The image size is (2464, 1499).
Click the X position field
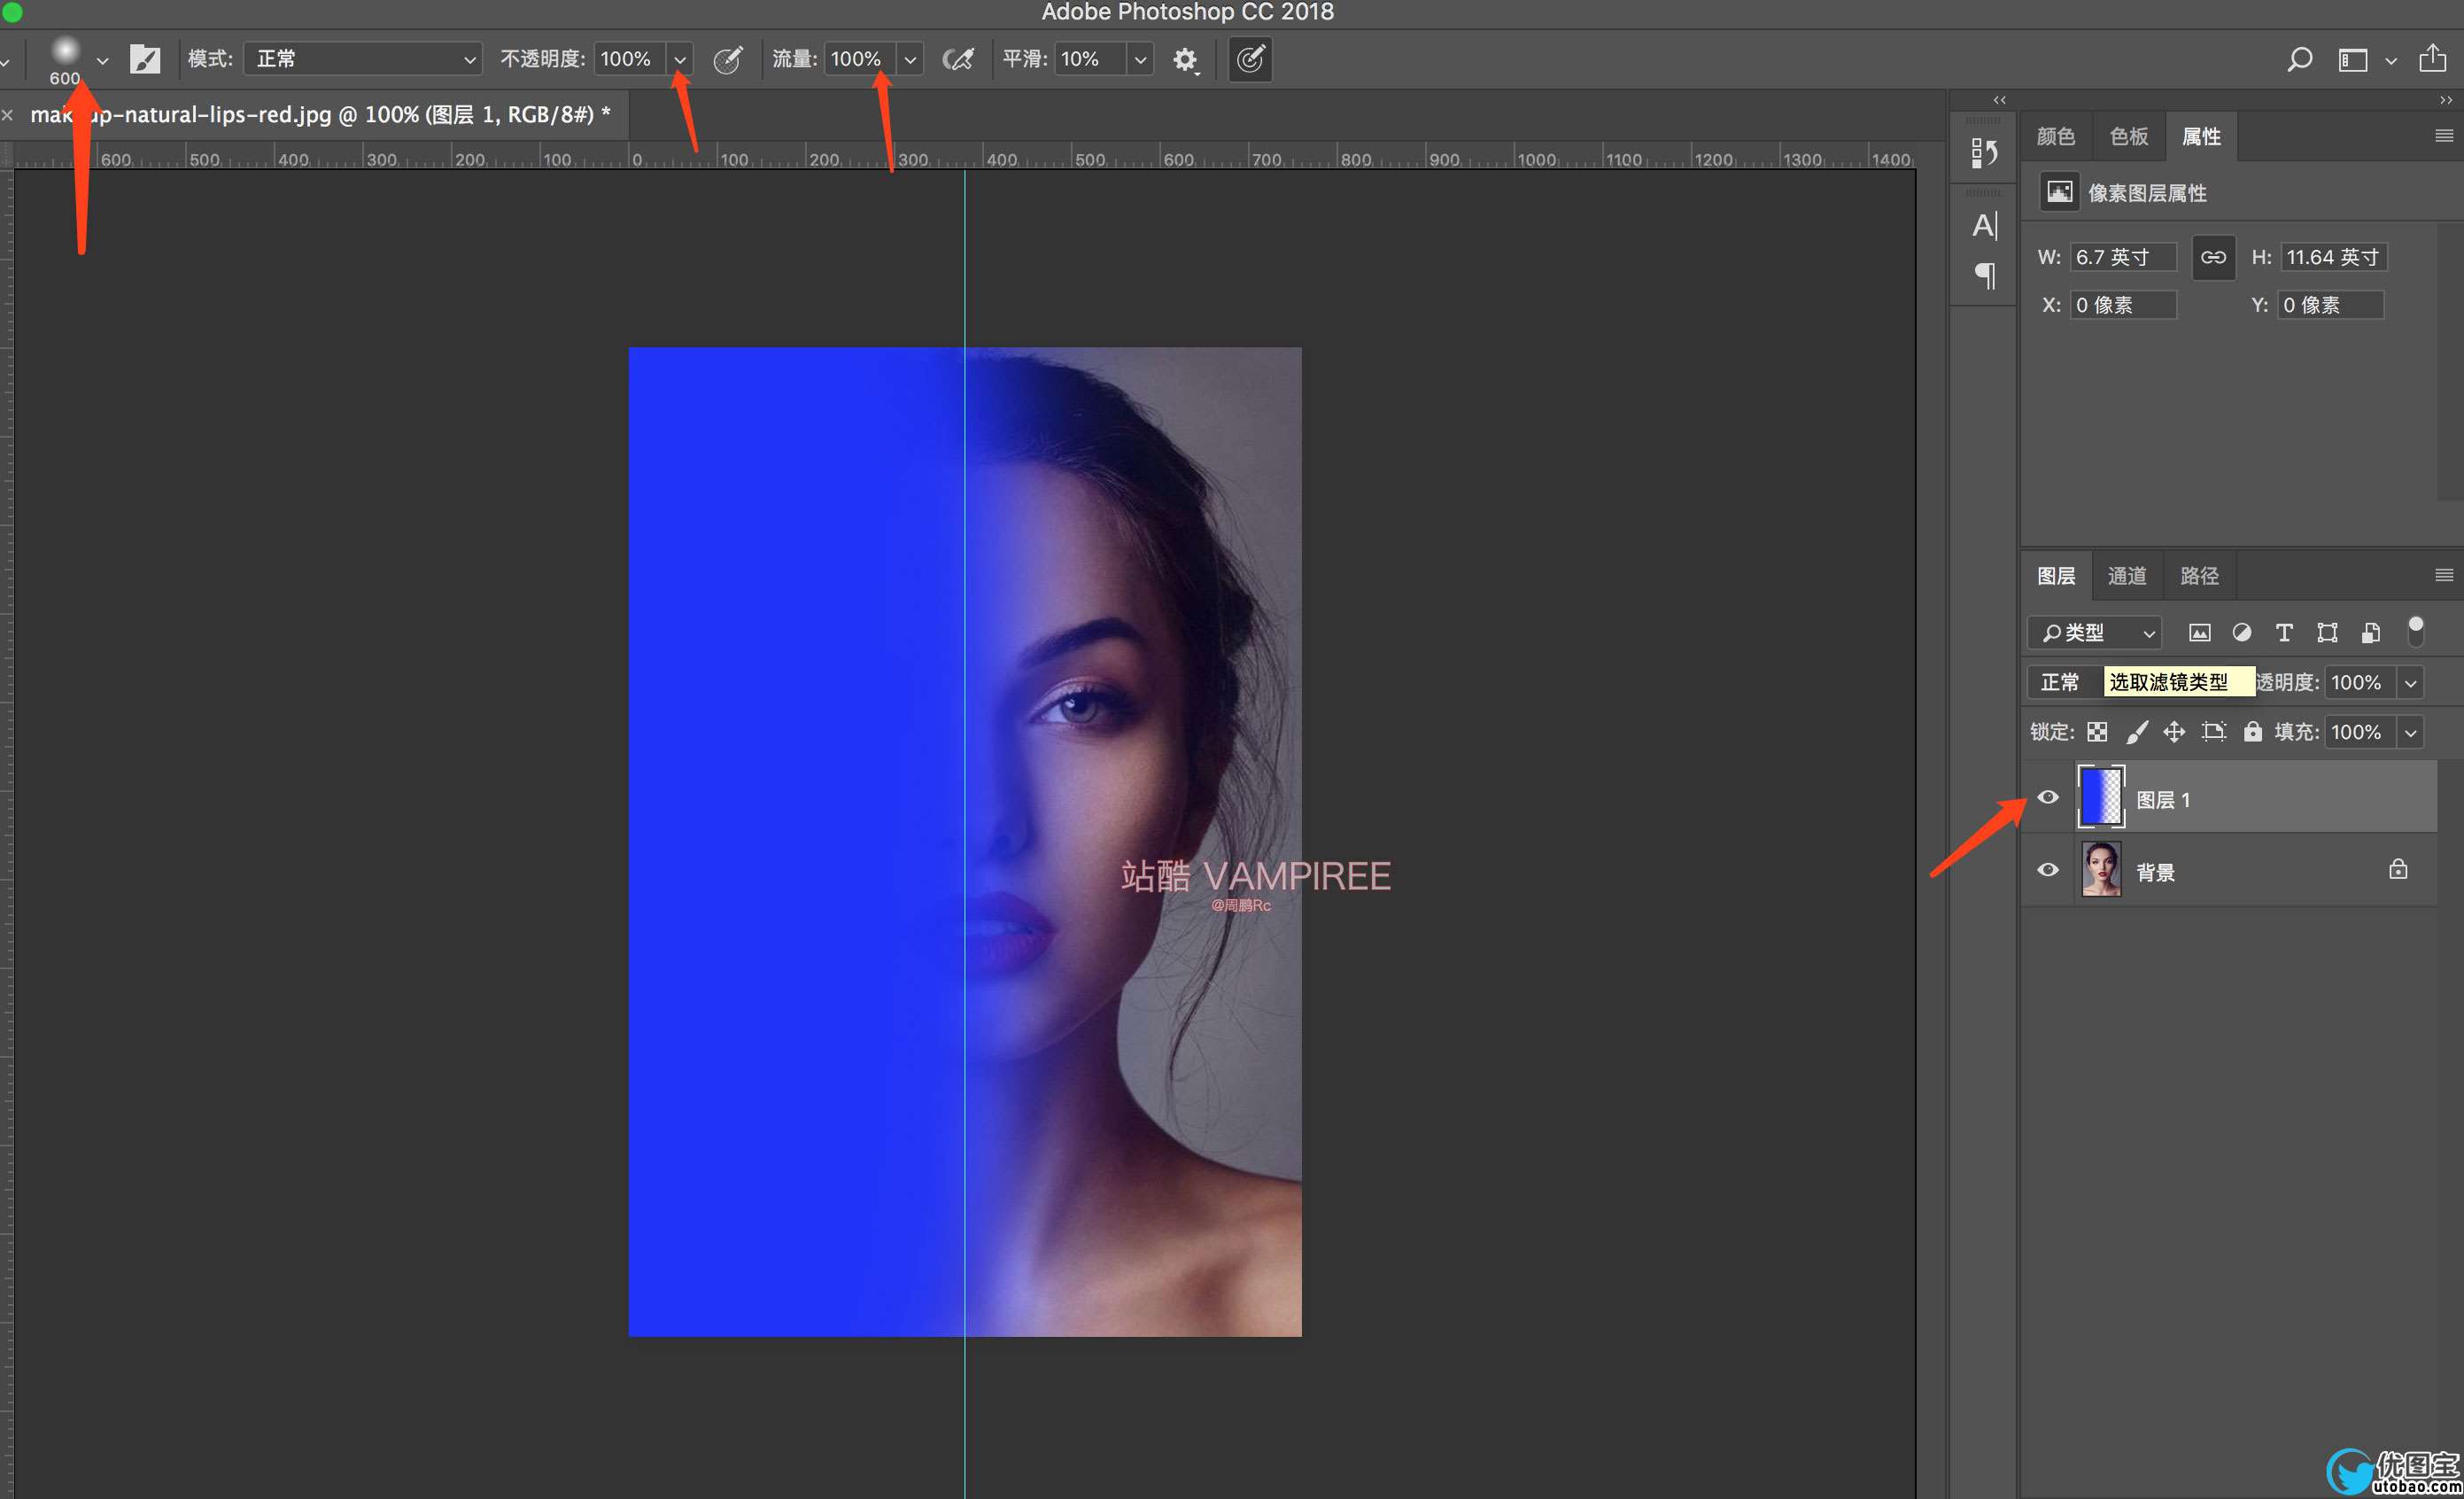[2122, 305]
